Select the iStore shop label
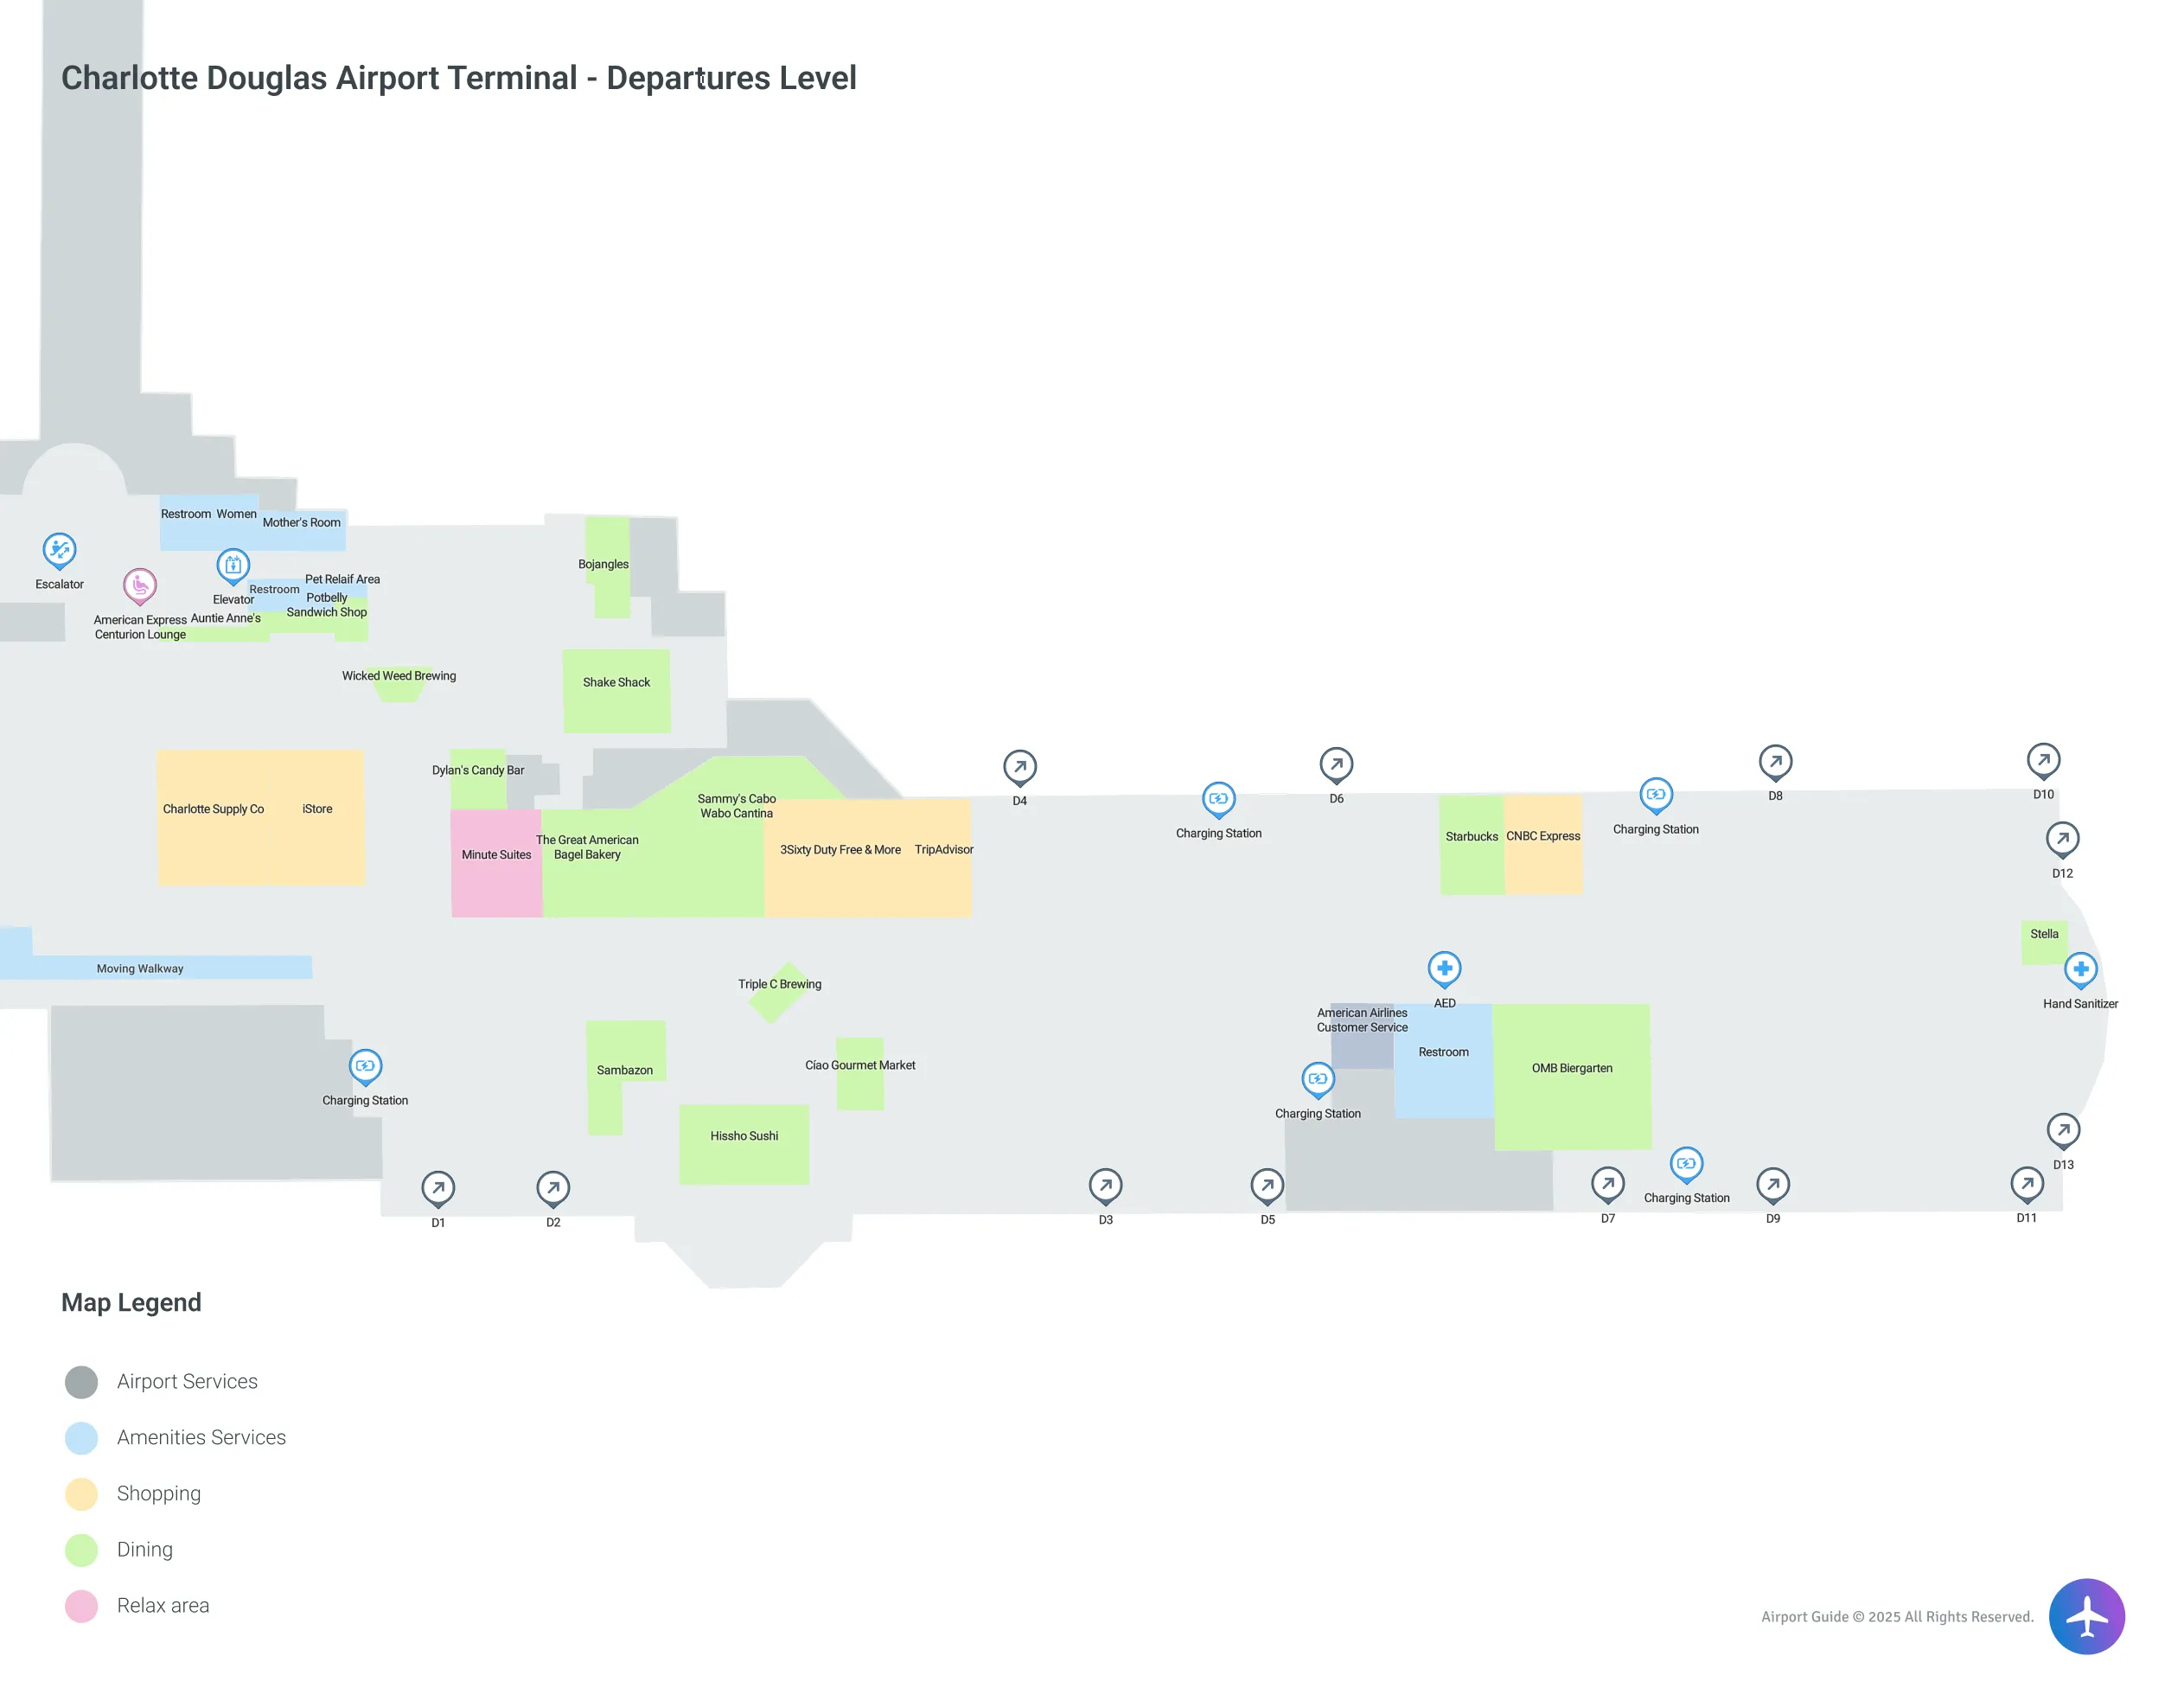 pos(317,809)
